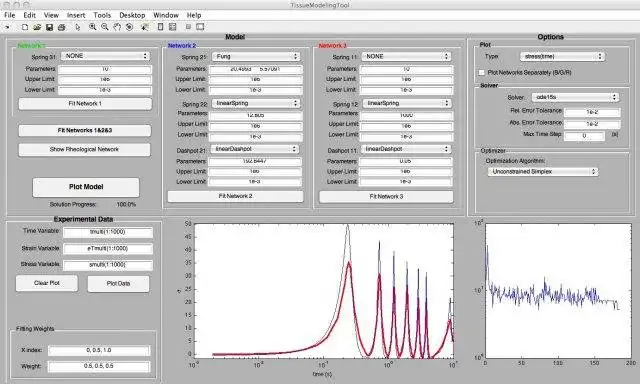The width and height of the screenshot is (640, 384).
Task: Open the Spring 31 dropdown in Network 1
Action: coord(105,56)
